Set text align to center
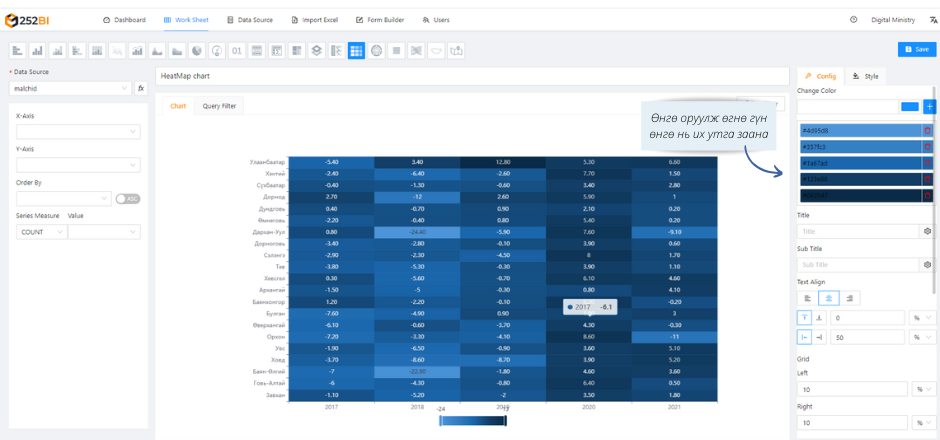Viewport: 940px width, 440px height. click(828, 298)
